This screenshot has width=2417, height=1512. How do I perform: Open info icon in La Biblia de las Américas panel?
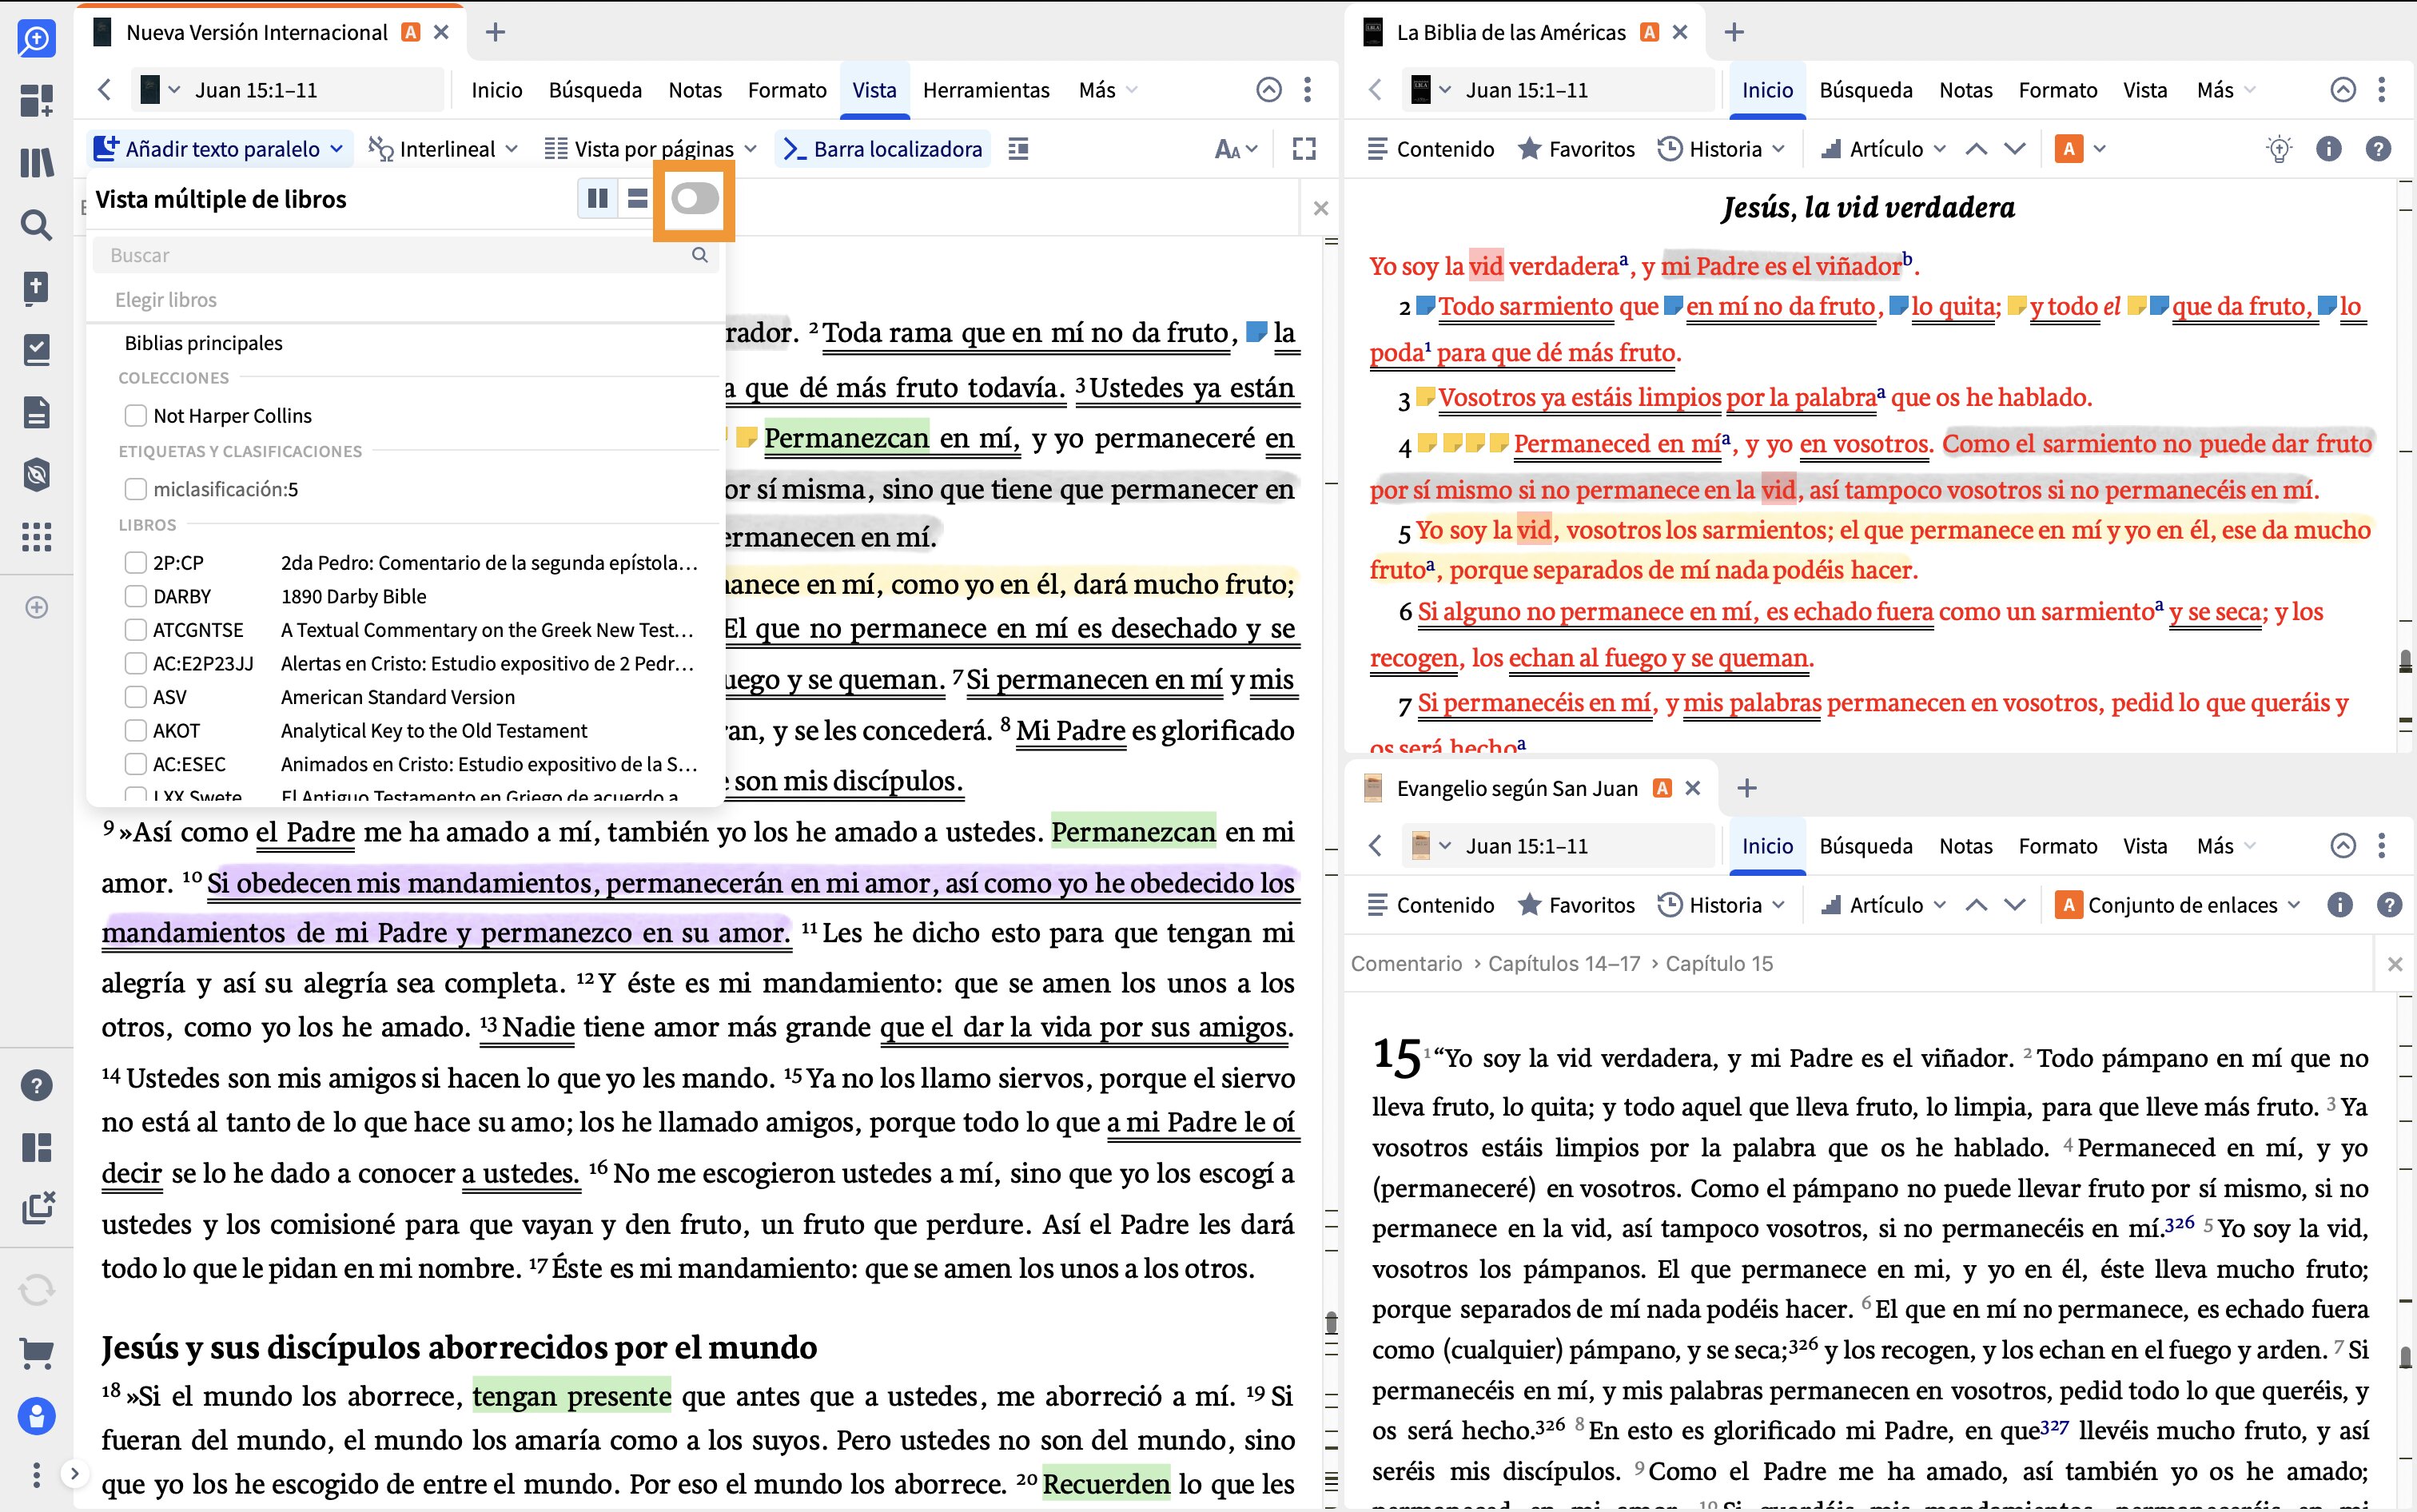pyautogui.click(x=2328, y=149)
